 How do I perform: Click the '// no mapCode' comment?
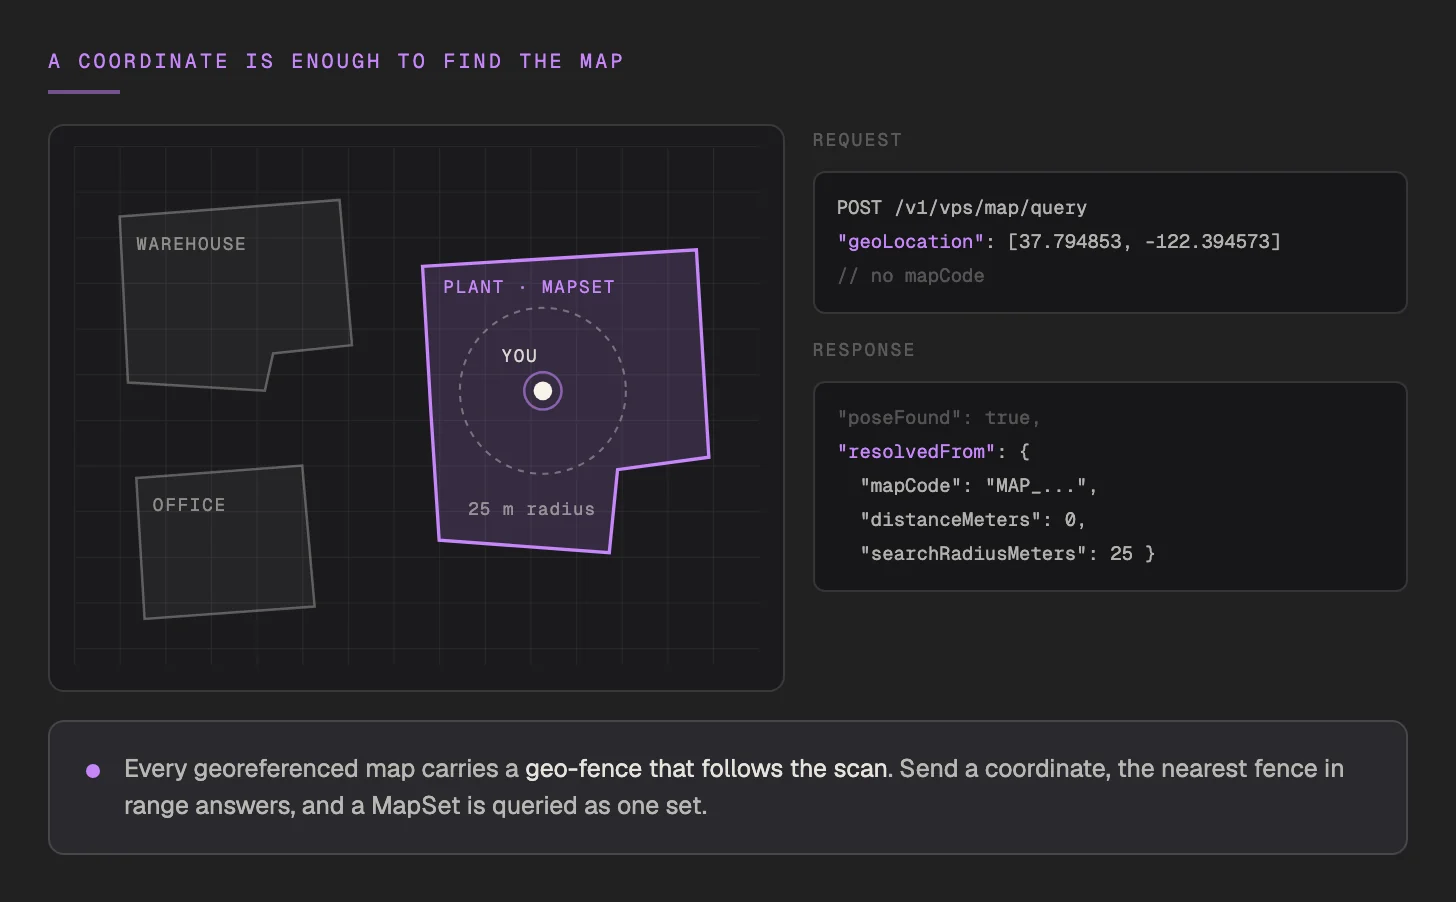[911, 276]
